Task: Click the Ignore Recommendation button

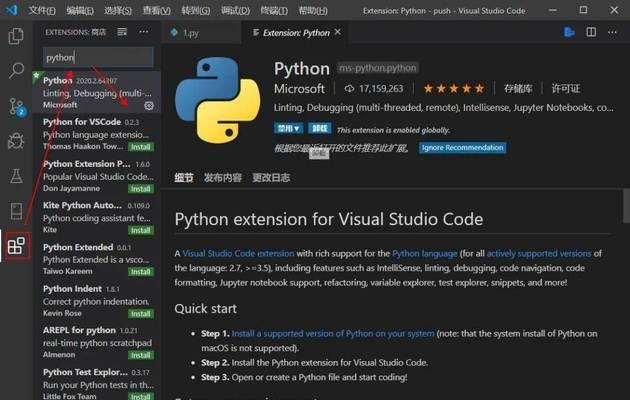Action: (462, 148)
